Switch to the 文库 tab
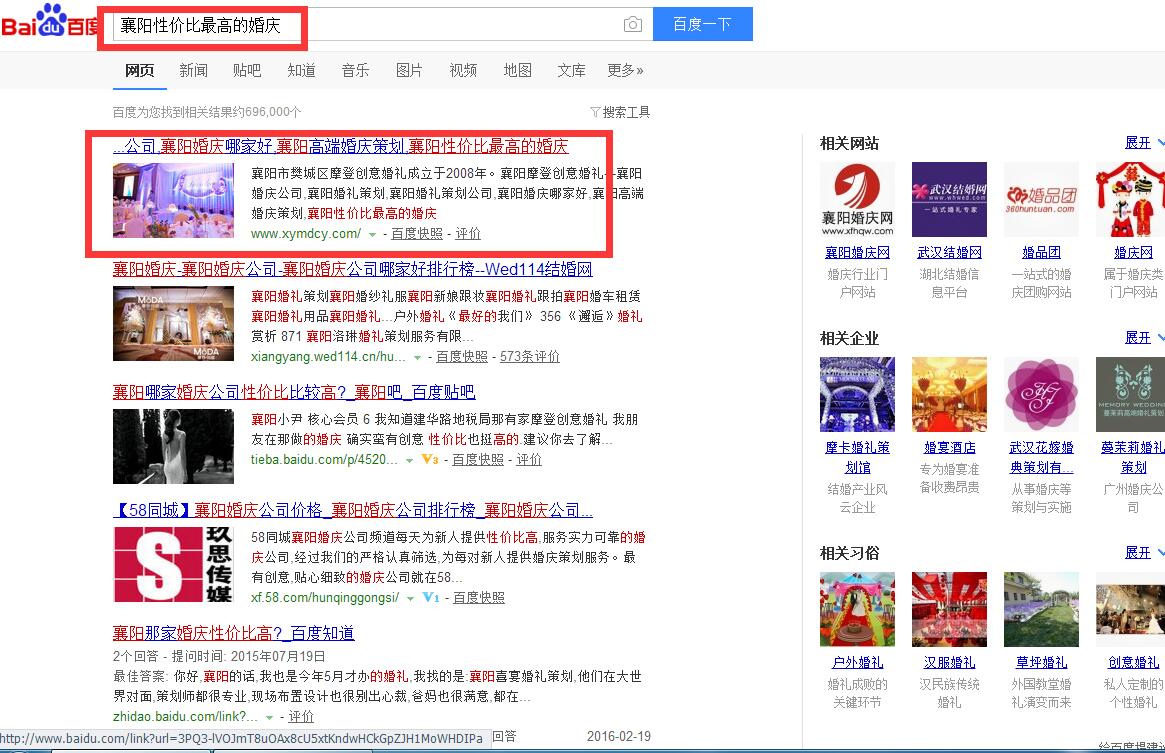 (x=571, y=70)
